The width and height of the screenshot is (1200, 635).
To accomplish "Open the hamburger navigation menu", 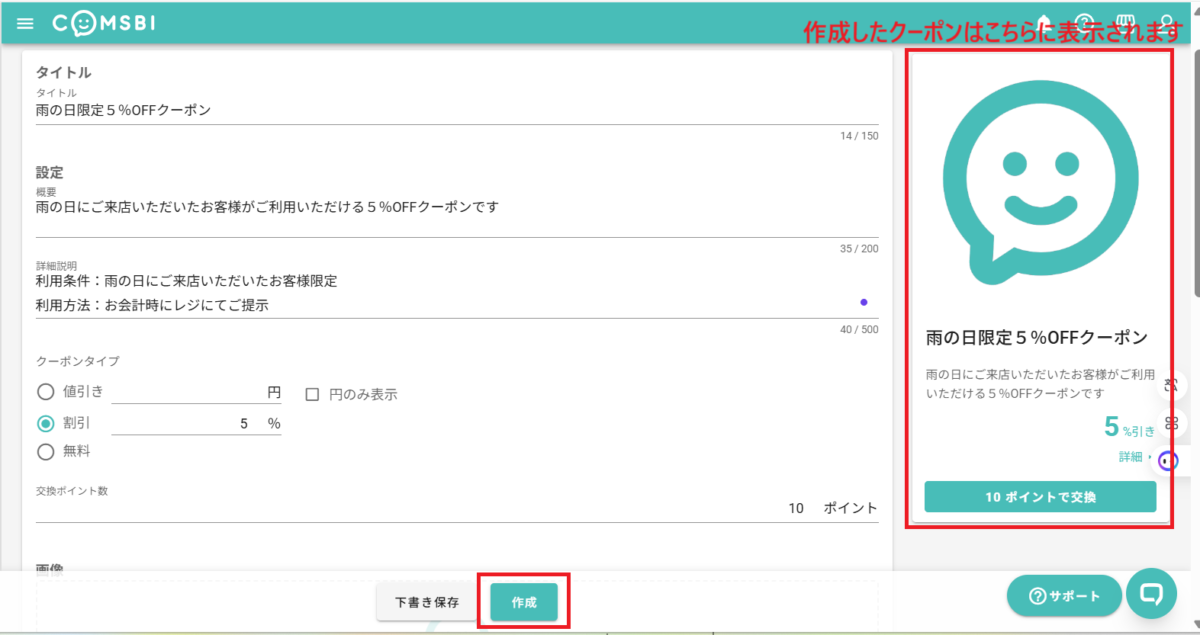I will [x=25, y=23].
